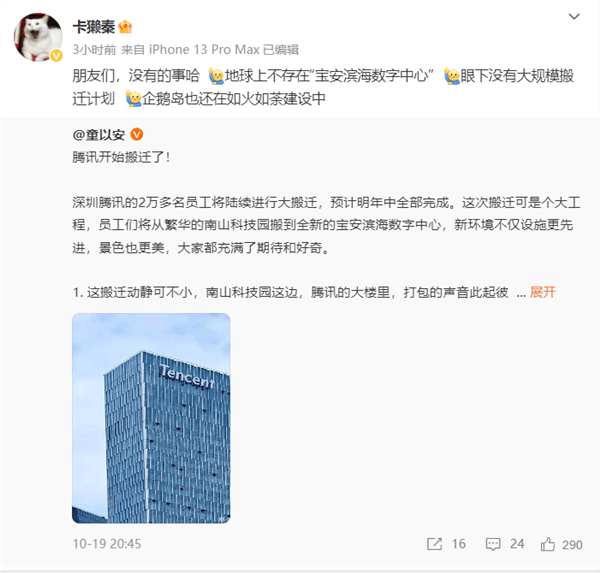This screenshot has width=600, height=573.
Task: Click the 10-19 20:45 timestamp
Action: [x=107, y=544]
